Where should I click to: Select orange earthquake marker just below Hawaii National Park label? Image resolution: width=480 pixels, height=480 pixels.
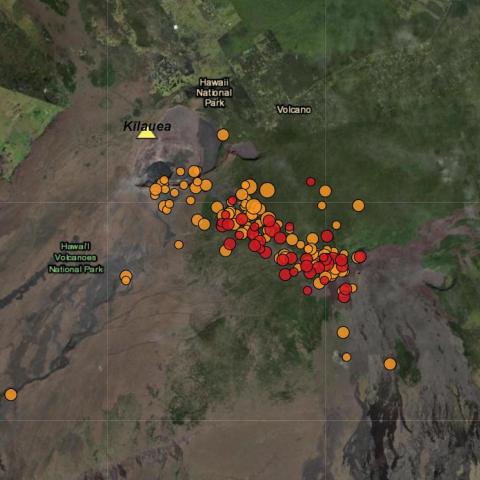pos(223,135)
